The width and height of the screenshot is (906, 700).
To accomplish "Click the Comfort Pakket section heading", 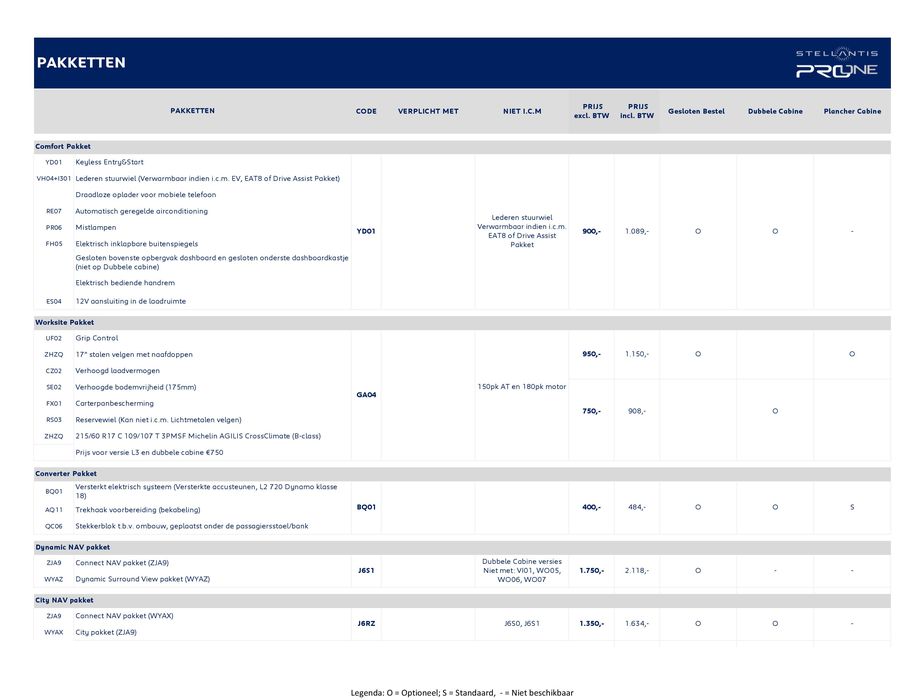I will click(x=63, y=147).
